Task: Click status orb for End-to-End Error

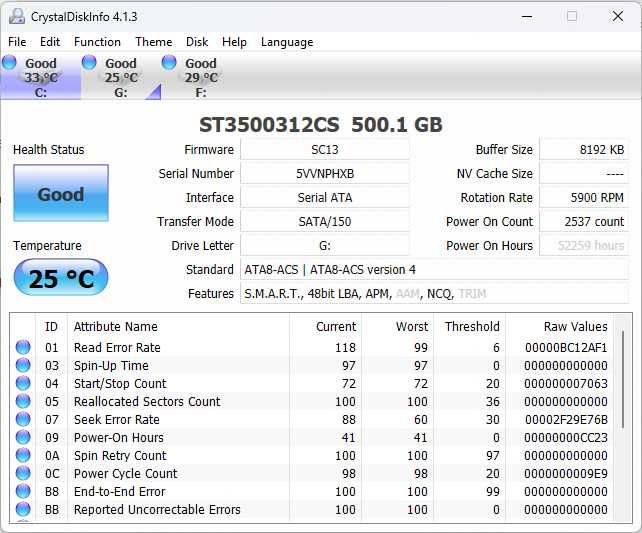Action: [23, 492]
